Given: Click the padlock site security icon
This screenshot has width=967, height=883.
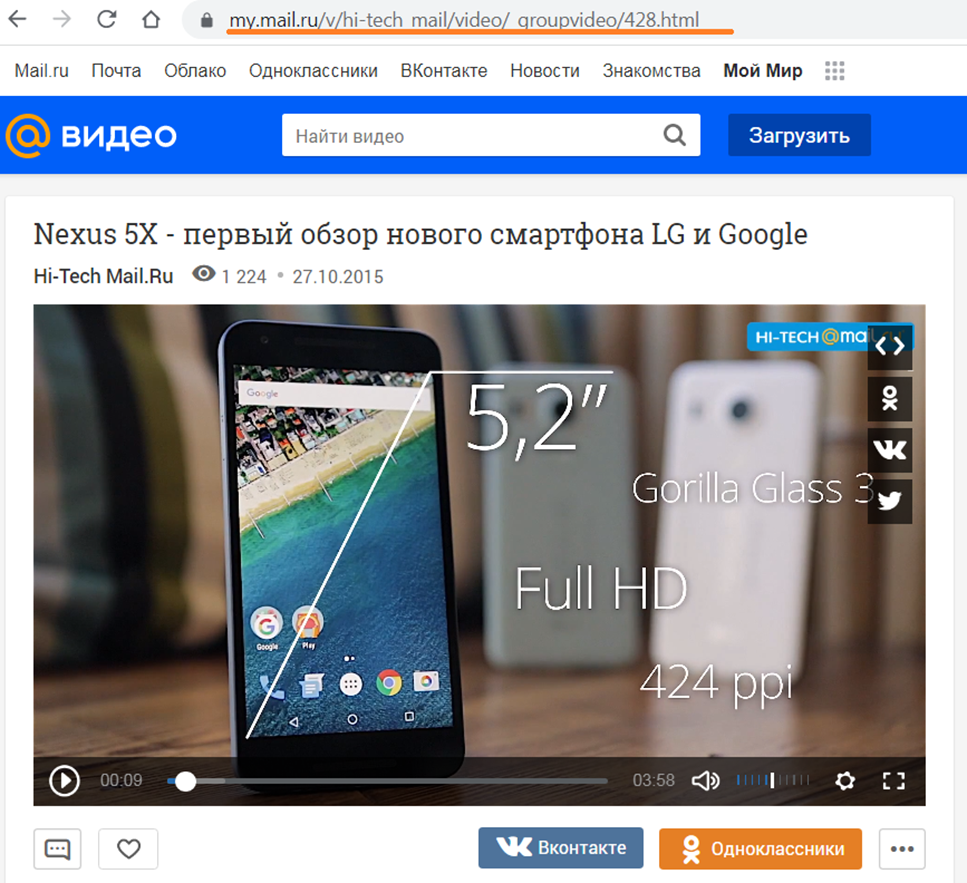Looking at the screenshot, I should (x=207, y=20).
